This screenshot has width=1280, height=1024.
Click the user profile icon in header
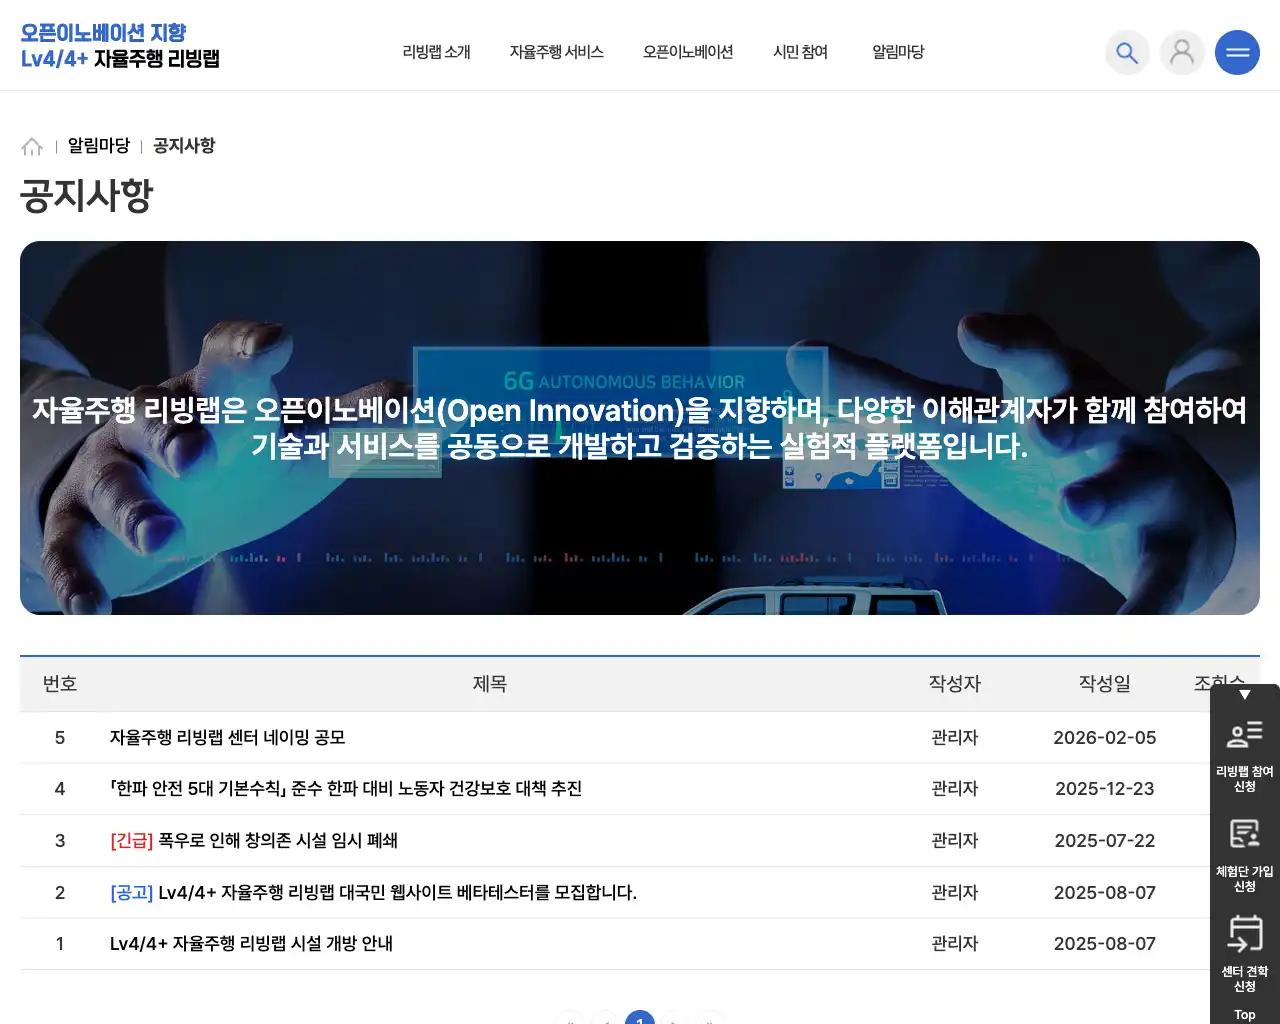(1182, 52)
